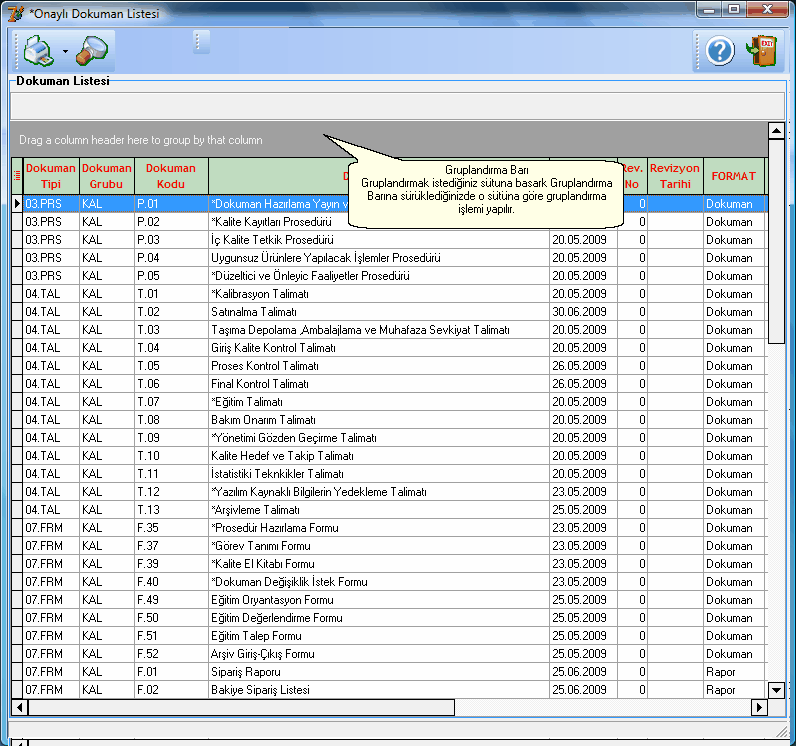Select 'Uygunsuz Ürünlere Yapılacak İşlemler Prosedürü'
Image resolution: width=796 pixels, height=746 pixels.
click(x=389, y=258)
